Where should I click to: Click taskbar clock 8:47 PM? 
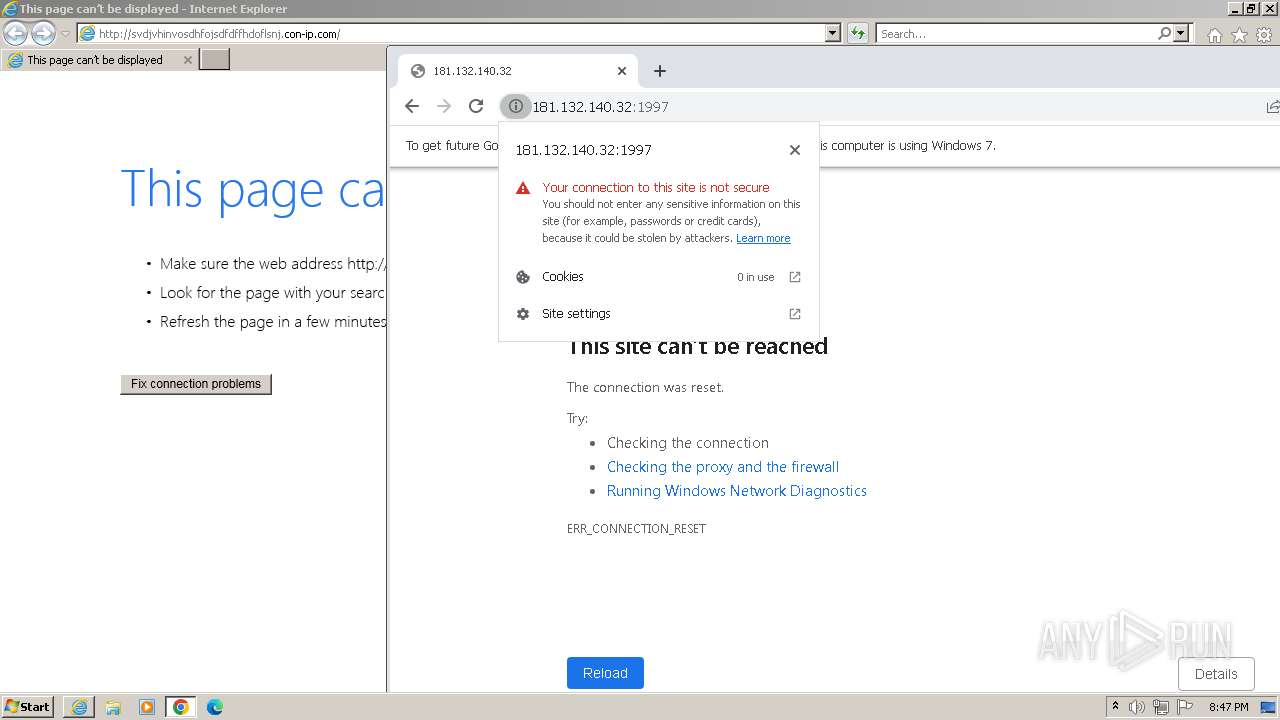1228,707
